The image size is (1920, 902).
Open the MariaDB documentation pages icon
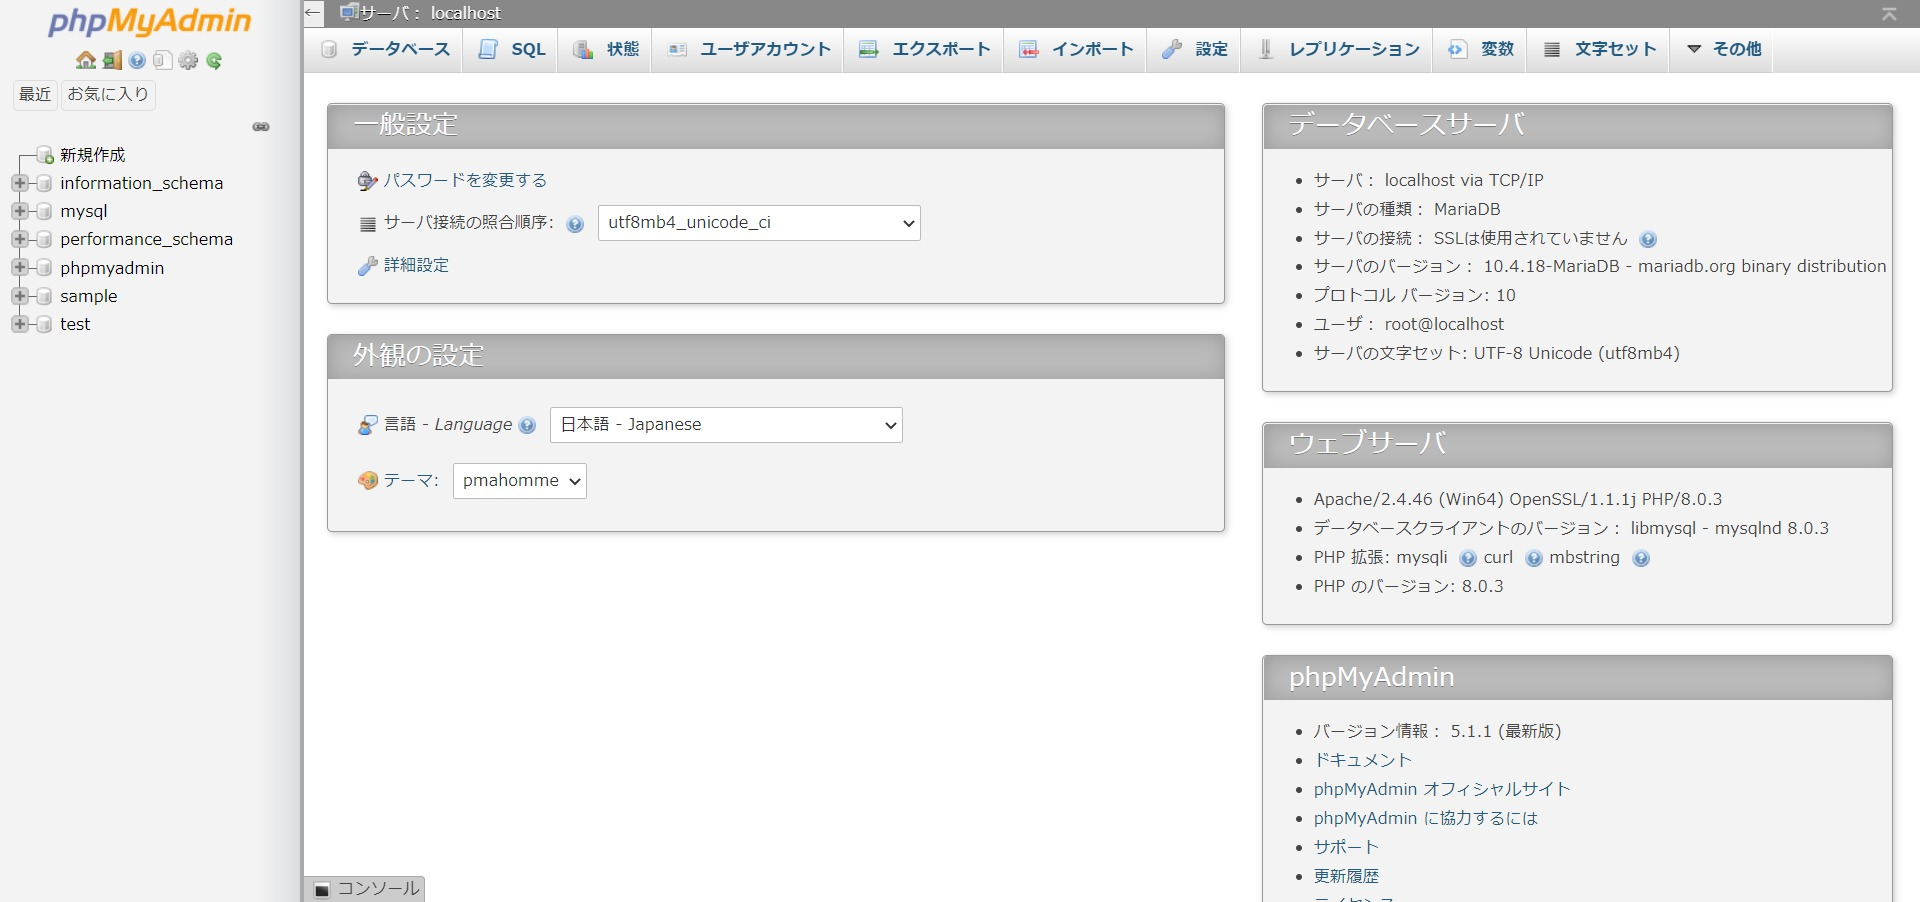(162, 60)
